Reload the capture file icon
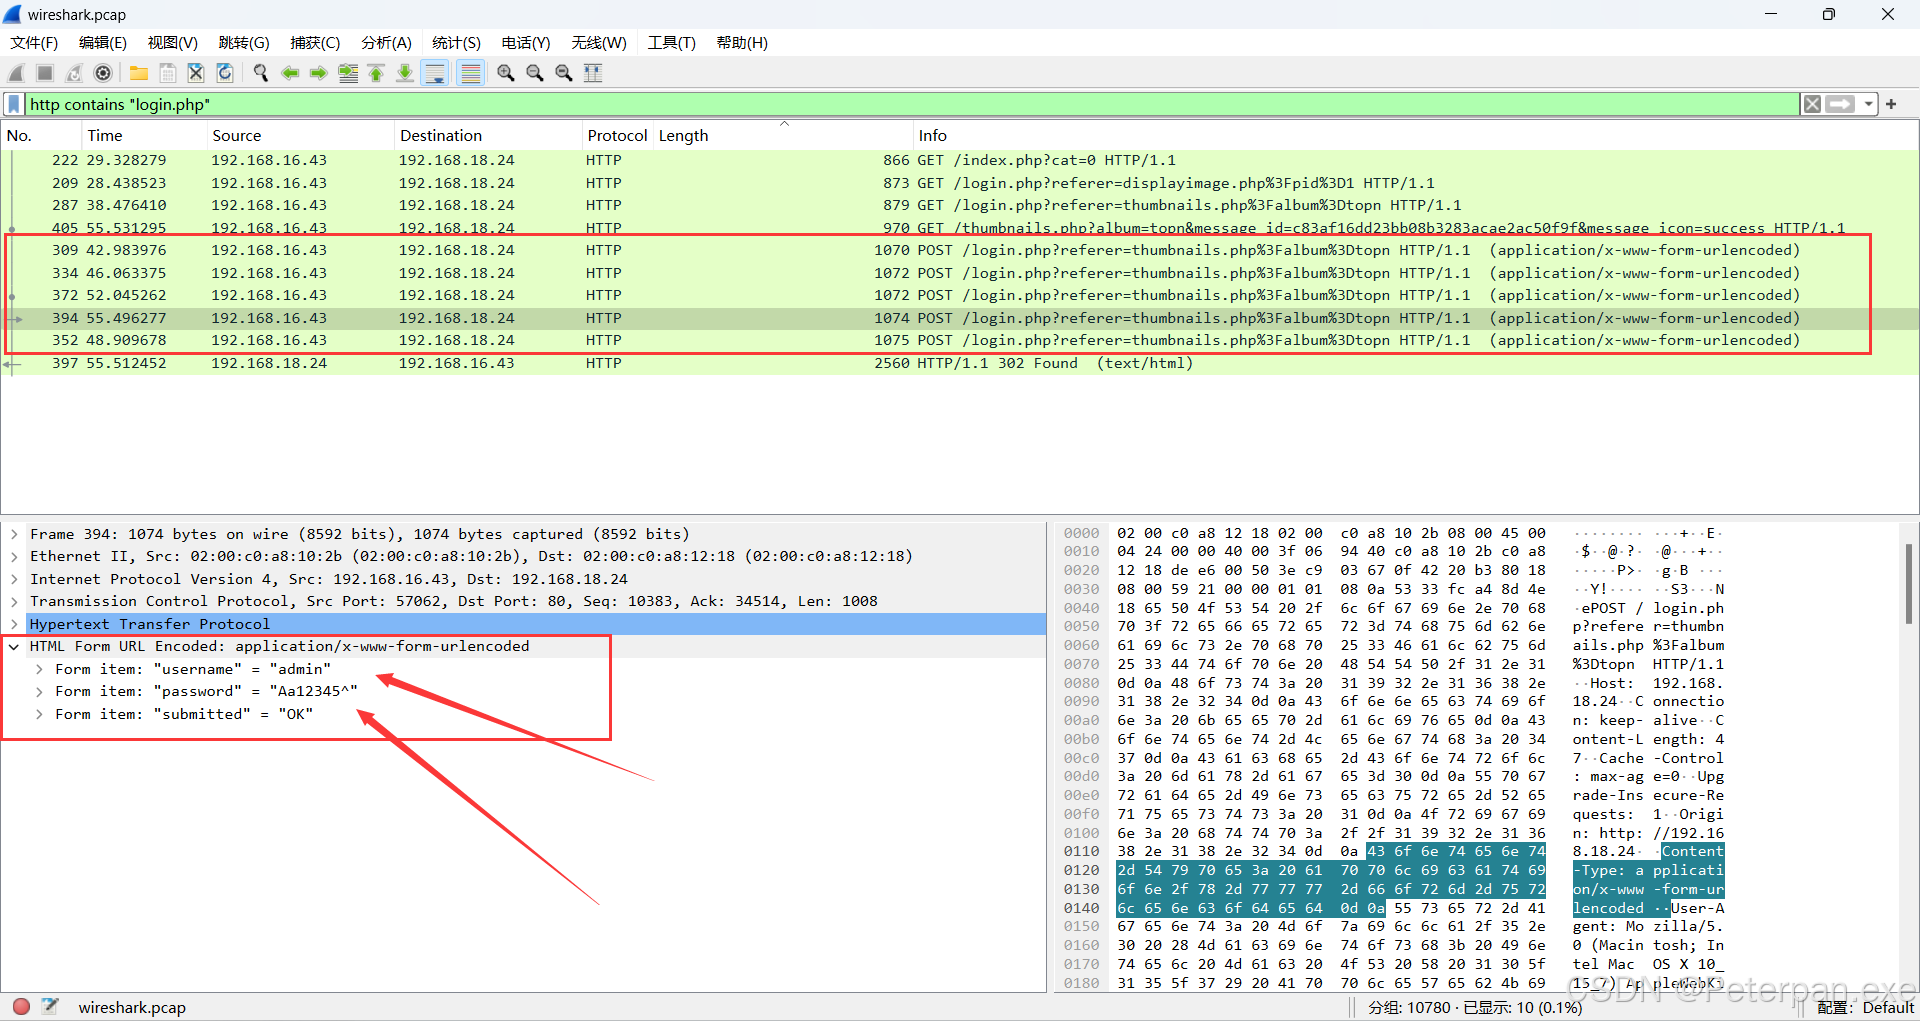 (225, 73)
